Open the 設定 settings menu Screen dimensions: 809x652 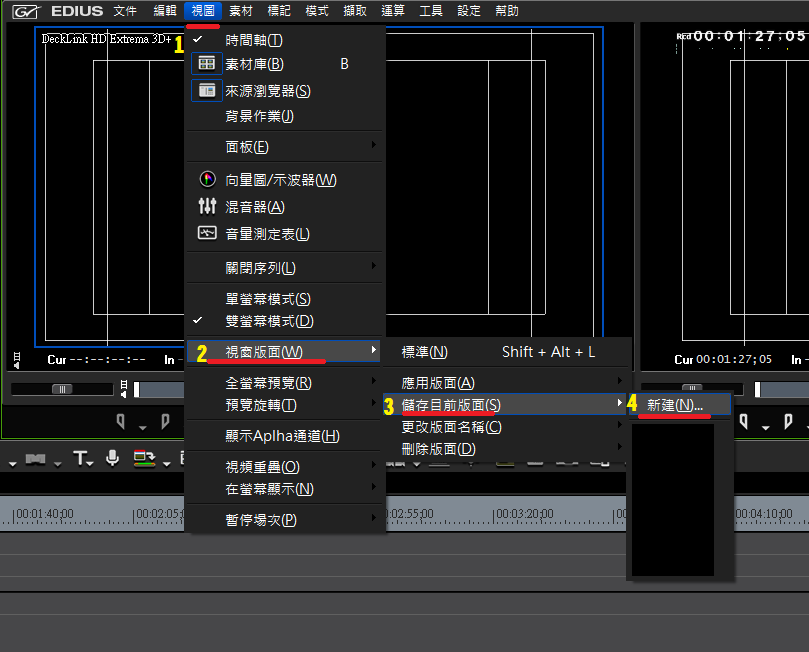click(x=468, y=11)
